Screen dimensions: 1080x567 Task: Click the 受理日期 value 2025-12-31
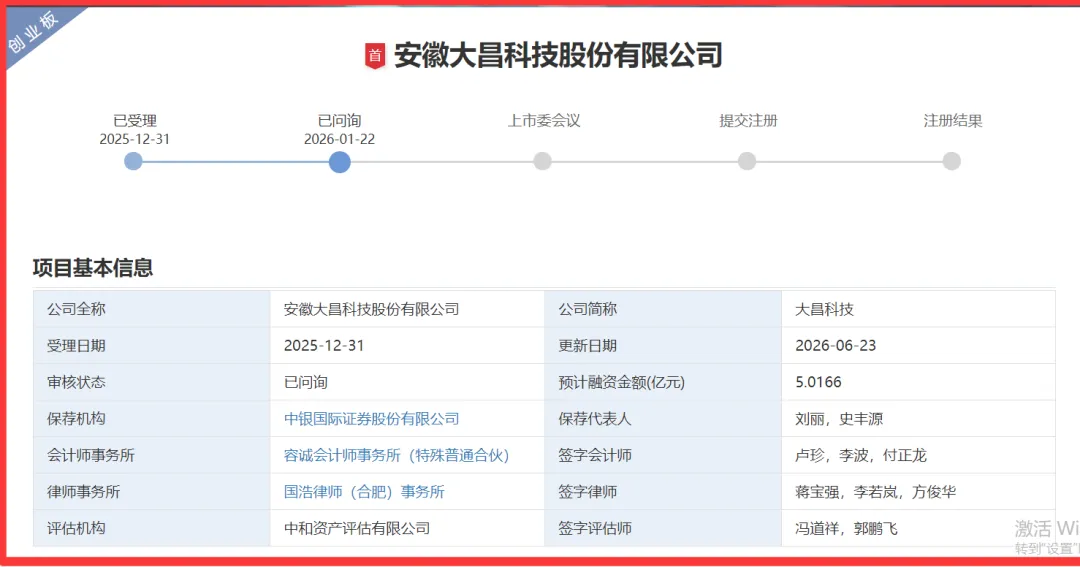point(324,346)
